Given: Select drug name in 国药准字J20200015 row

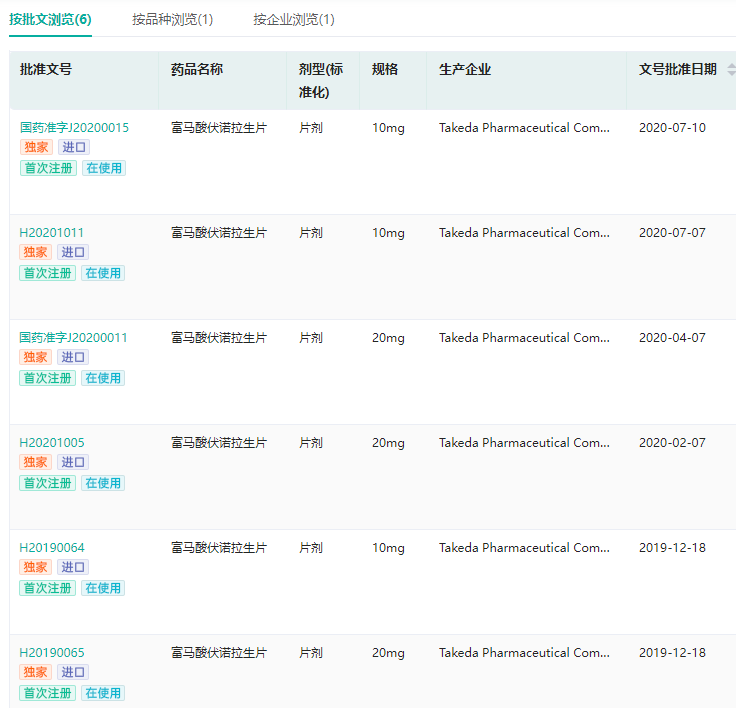Looking at the screenshot, I should [219, 128].
